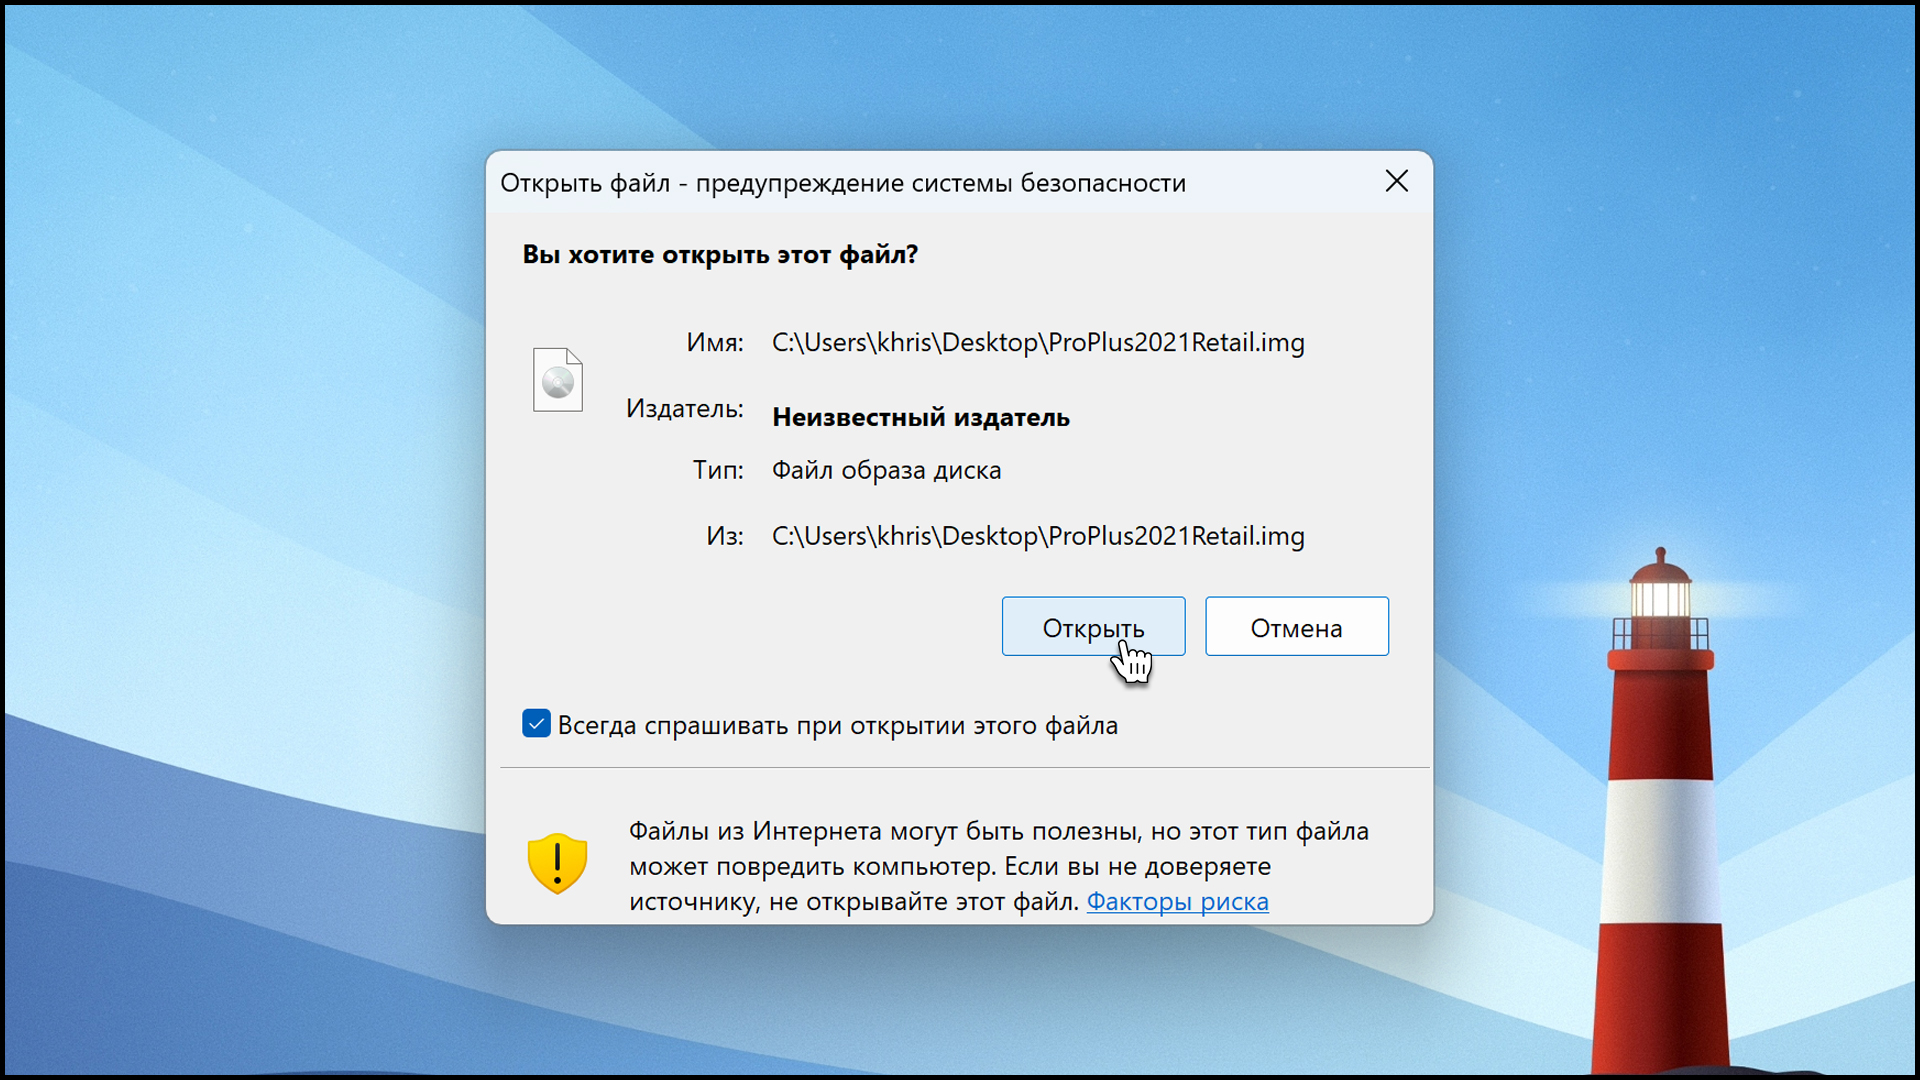Click the 'Всегда спрашивать при открытии' label text

837,726
